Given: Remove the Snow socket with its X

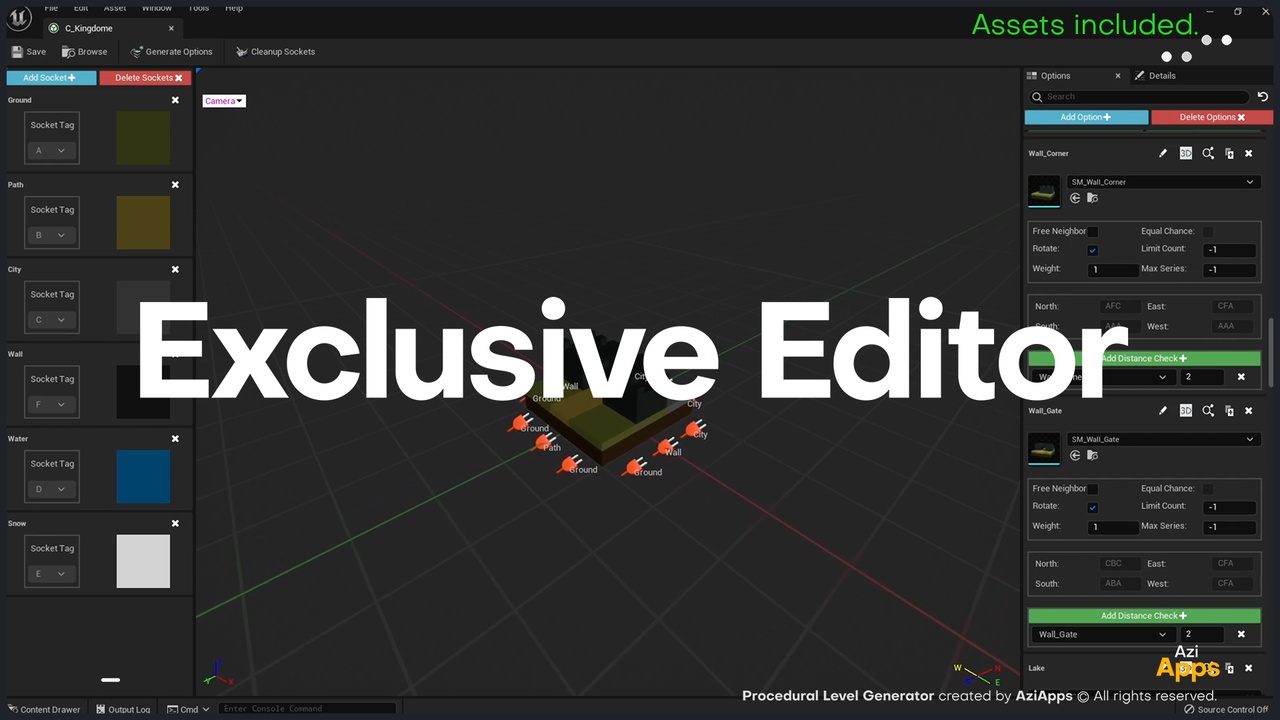Looking at the screenshot, I should tap(175, 524).
